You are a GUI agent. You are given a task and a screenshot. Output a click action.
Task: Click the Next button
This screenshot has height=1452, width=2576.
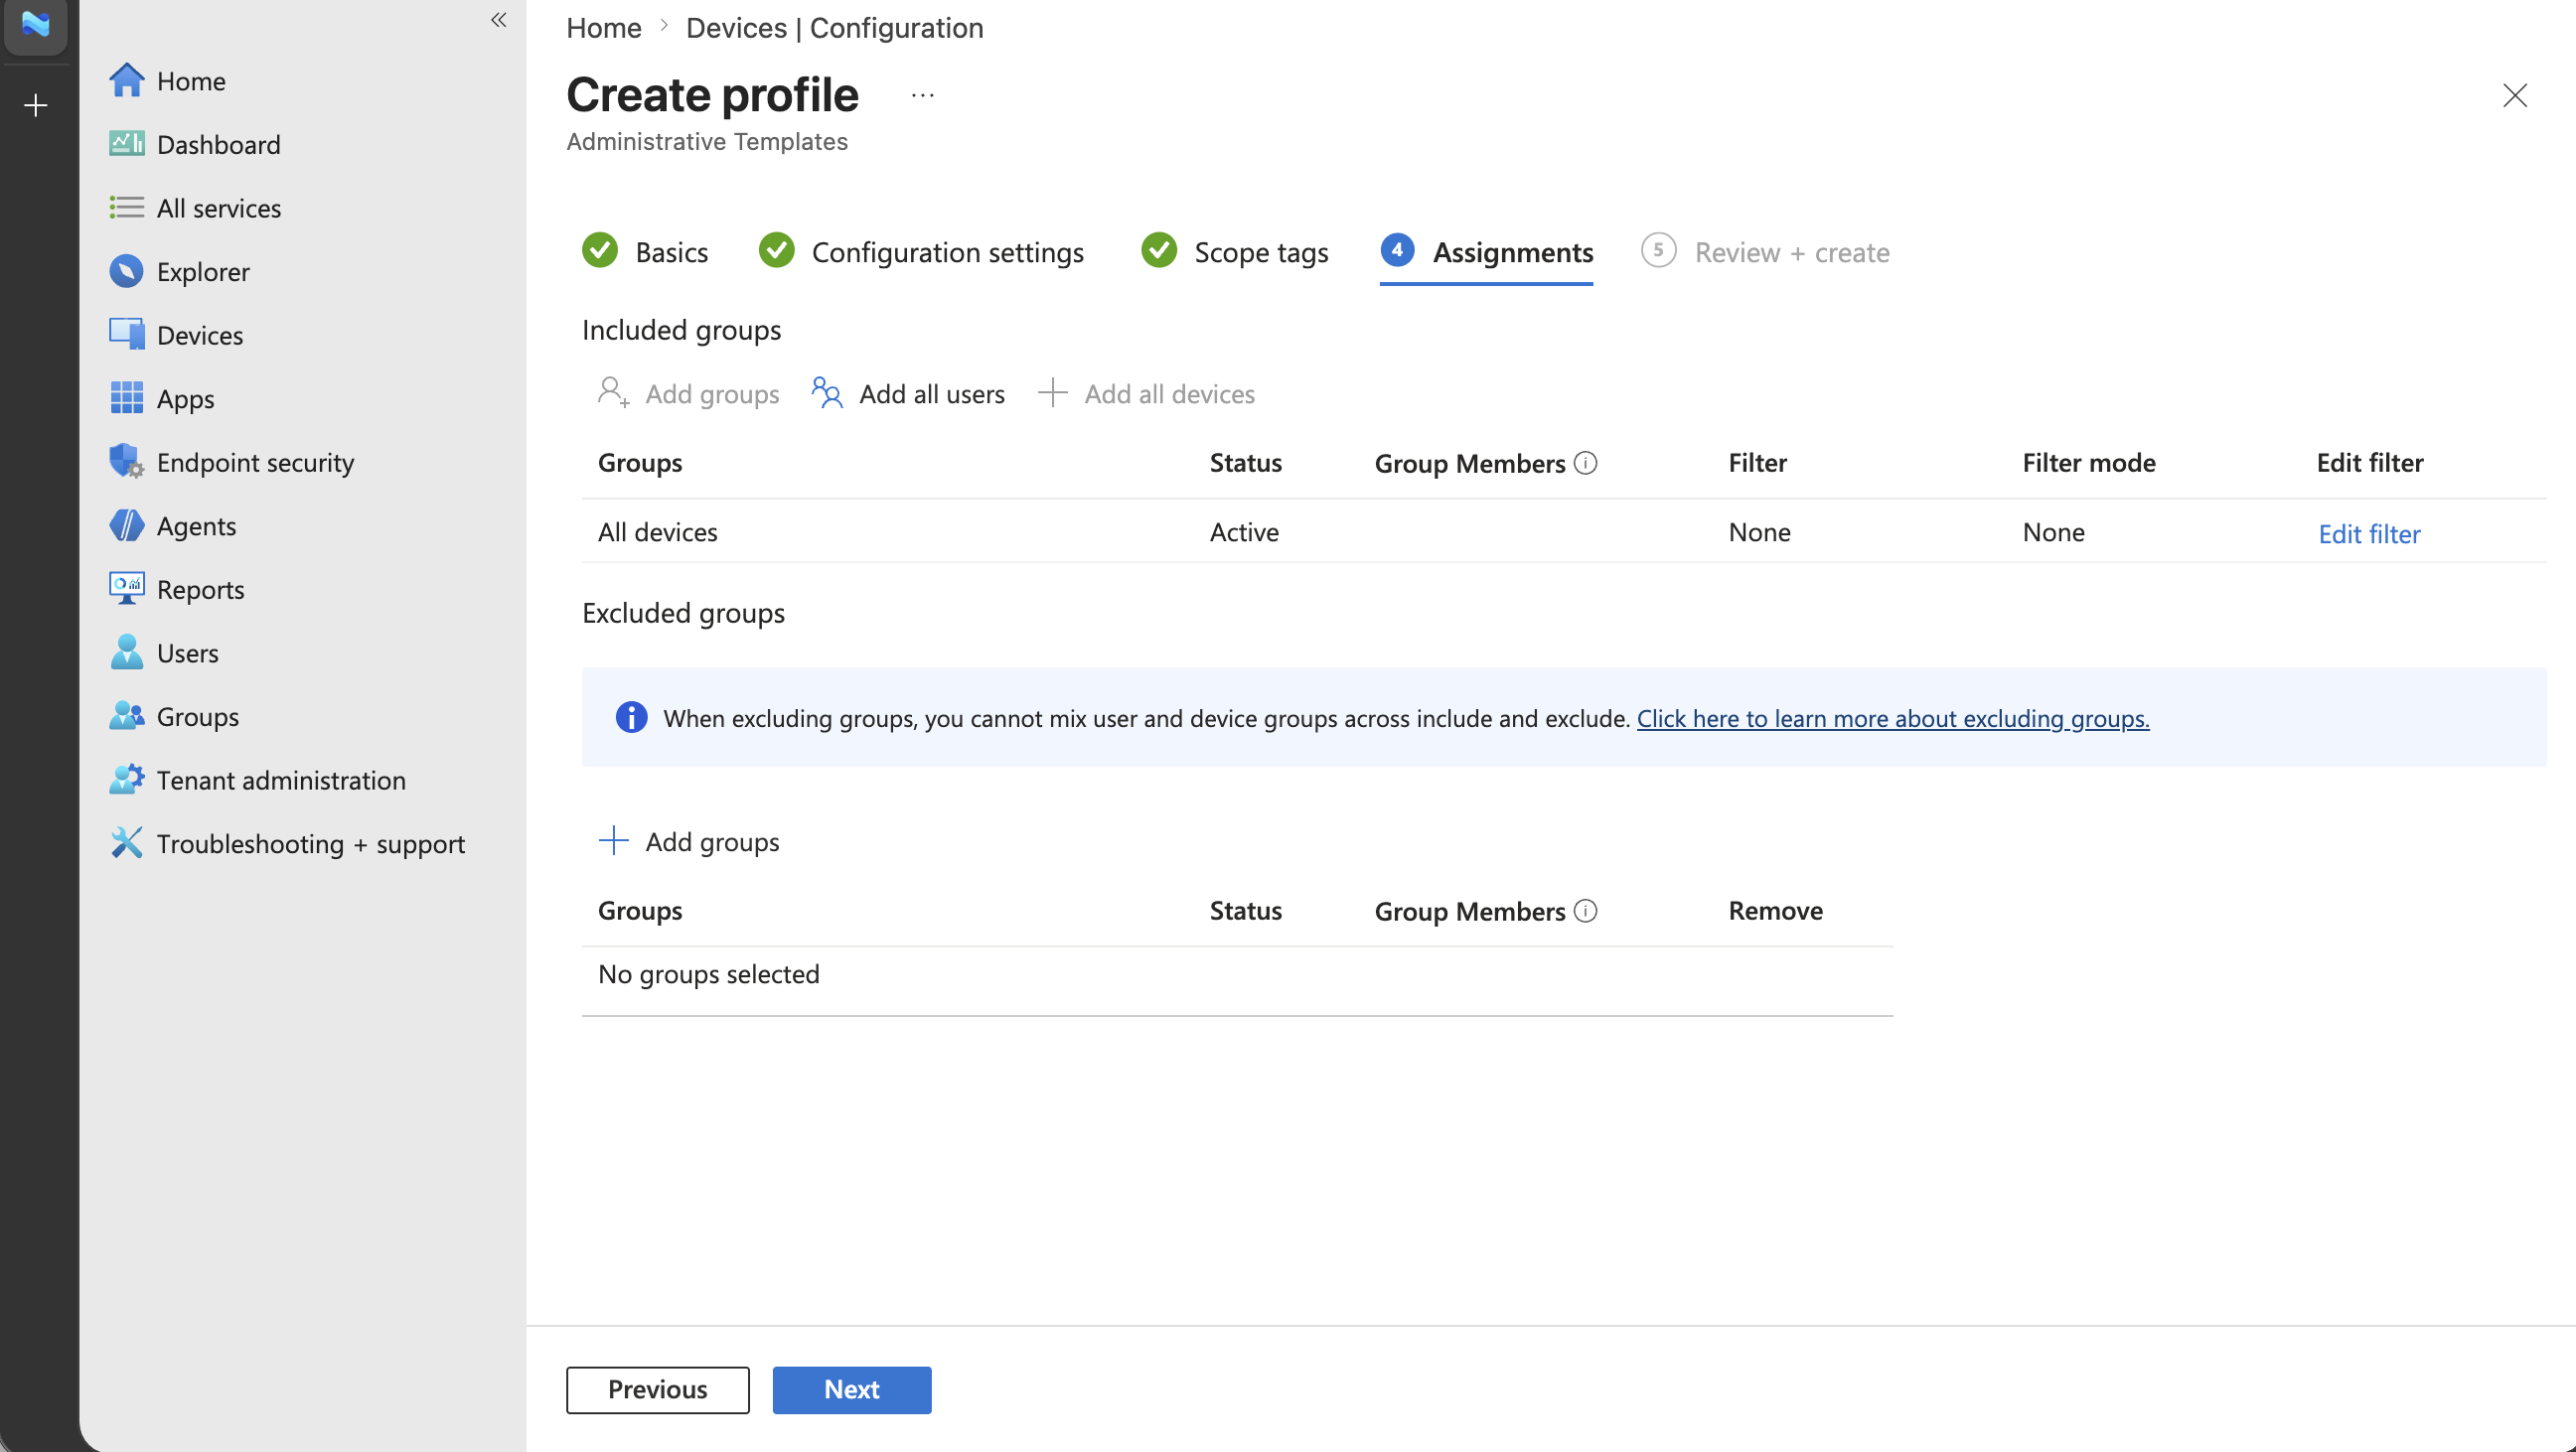pos(851,1389)
